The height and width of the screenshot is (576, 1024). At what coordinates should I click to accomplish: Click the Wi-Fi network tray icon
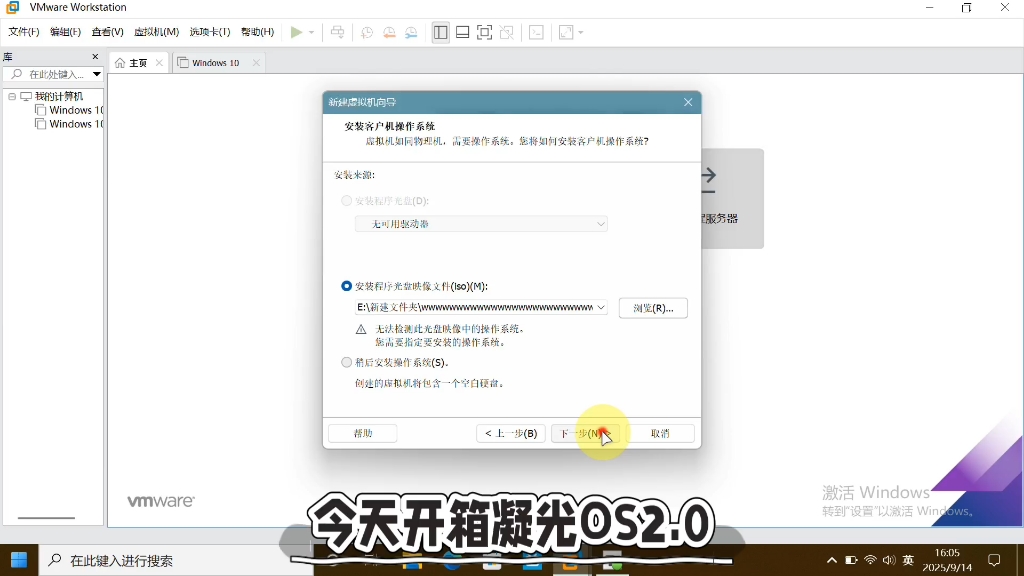[x=870, y=560]
